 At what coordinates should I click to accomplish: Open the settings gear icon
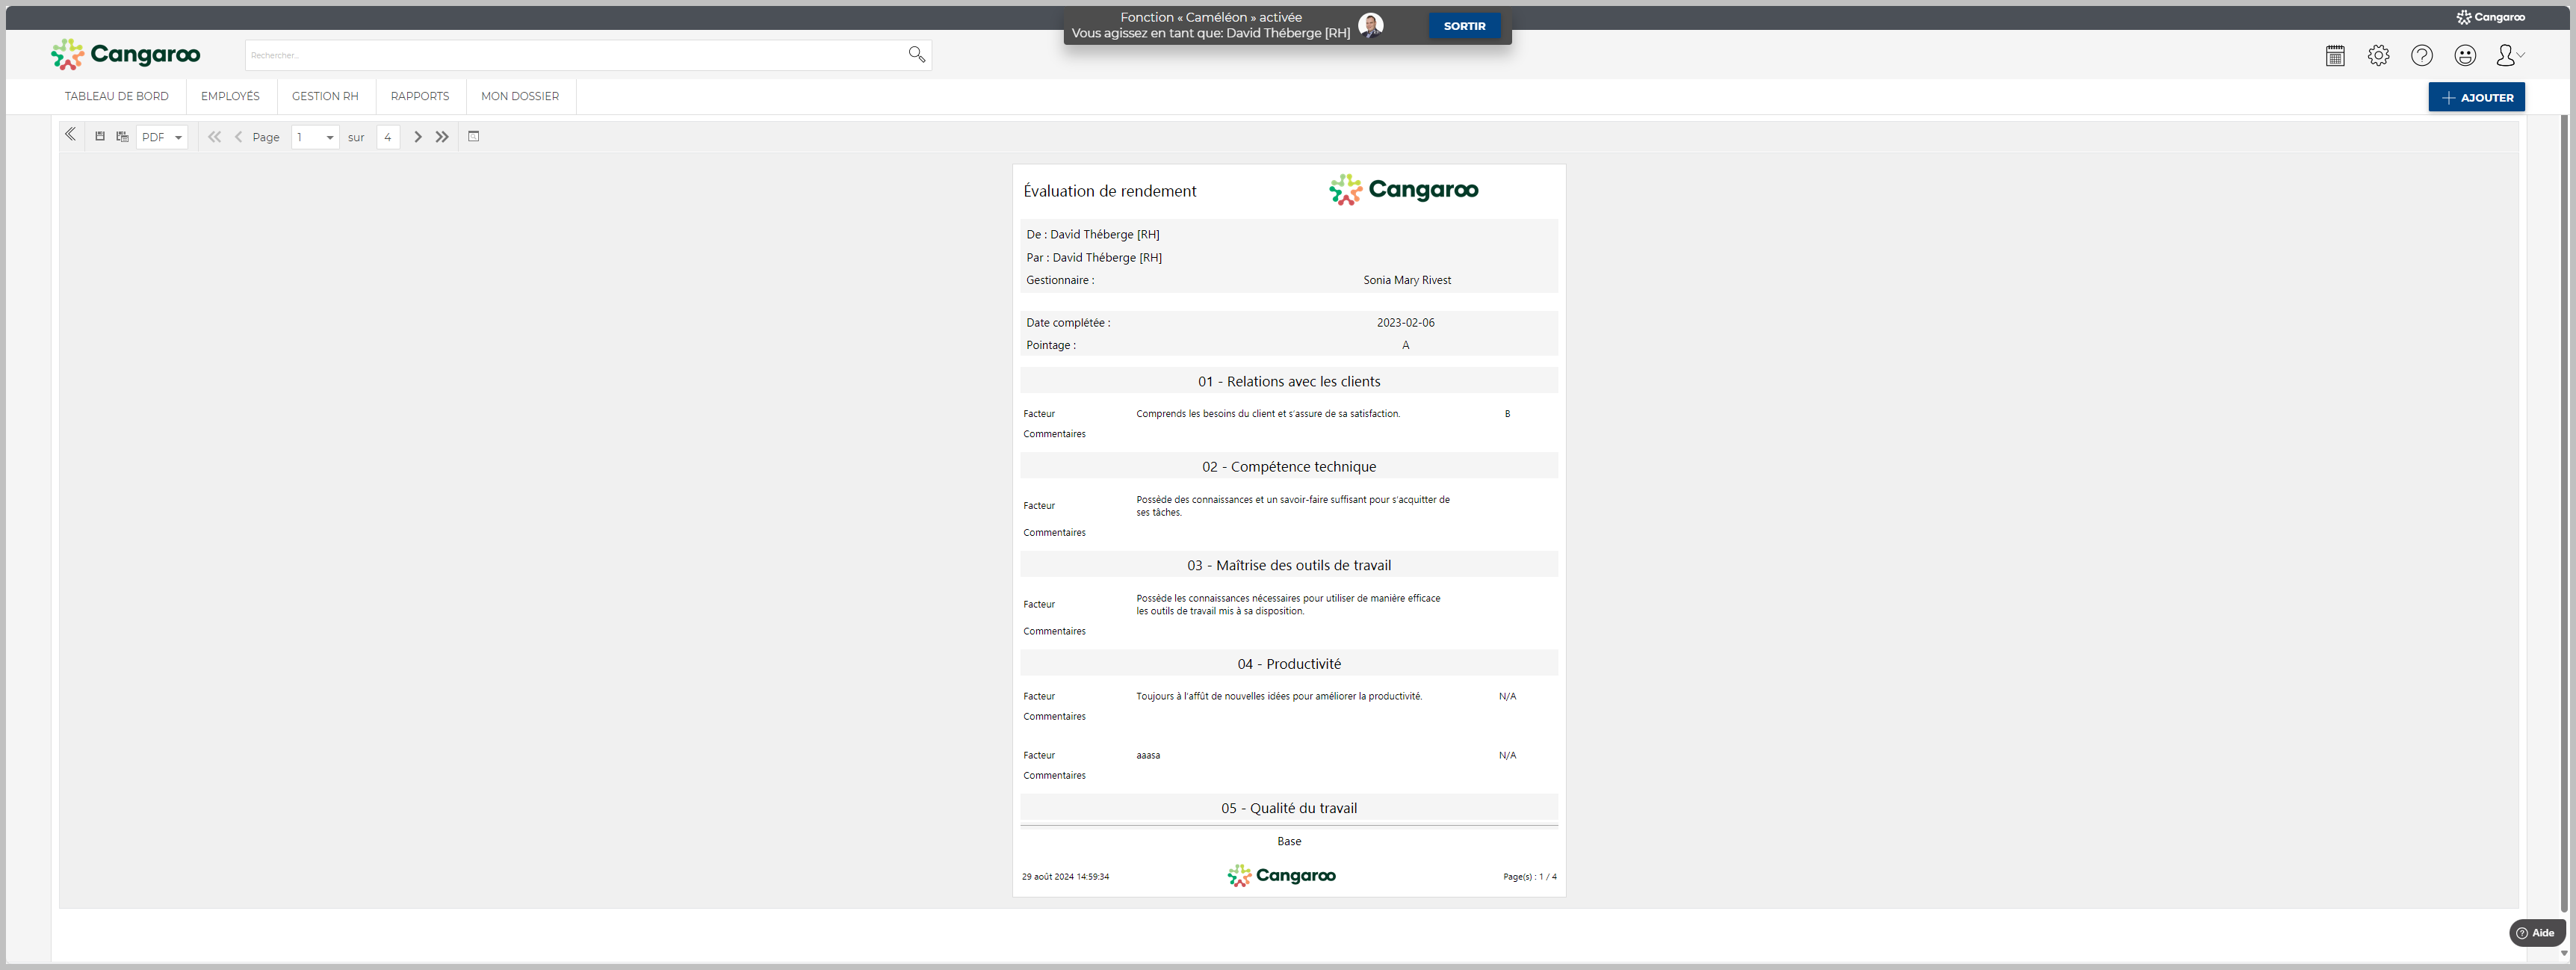pyautogui.click(x=2378, y=56)
